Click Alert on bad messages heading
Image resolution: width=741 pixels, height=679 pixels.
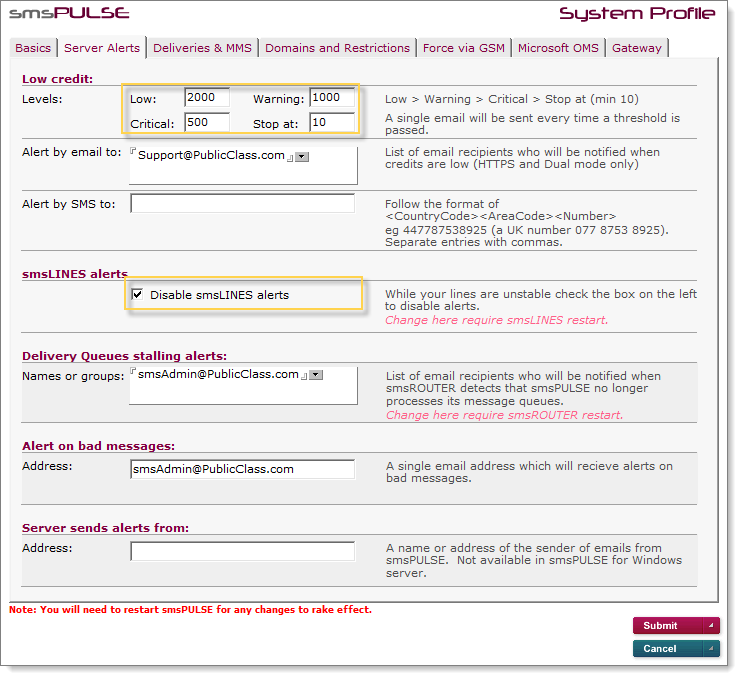98,446
